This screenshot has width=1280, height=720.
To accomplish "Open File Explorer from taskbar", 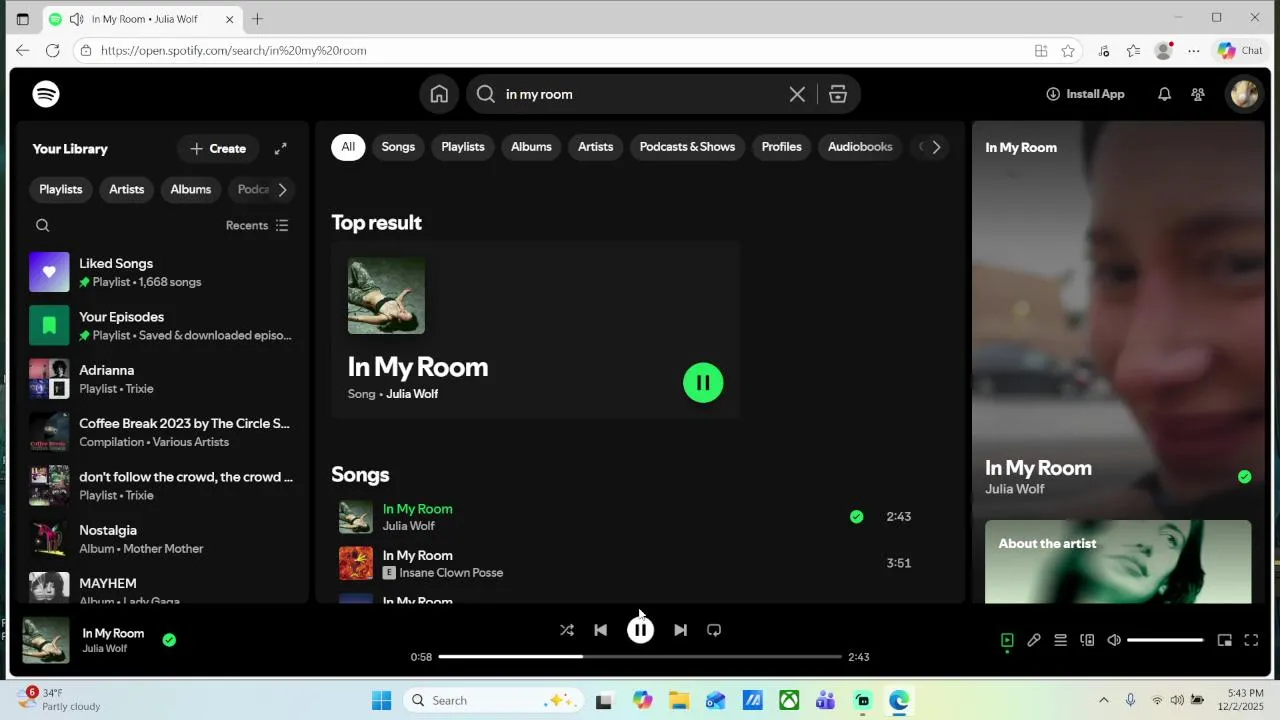I will click(678, 700).
